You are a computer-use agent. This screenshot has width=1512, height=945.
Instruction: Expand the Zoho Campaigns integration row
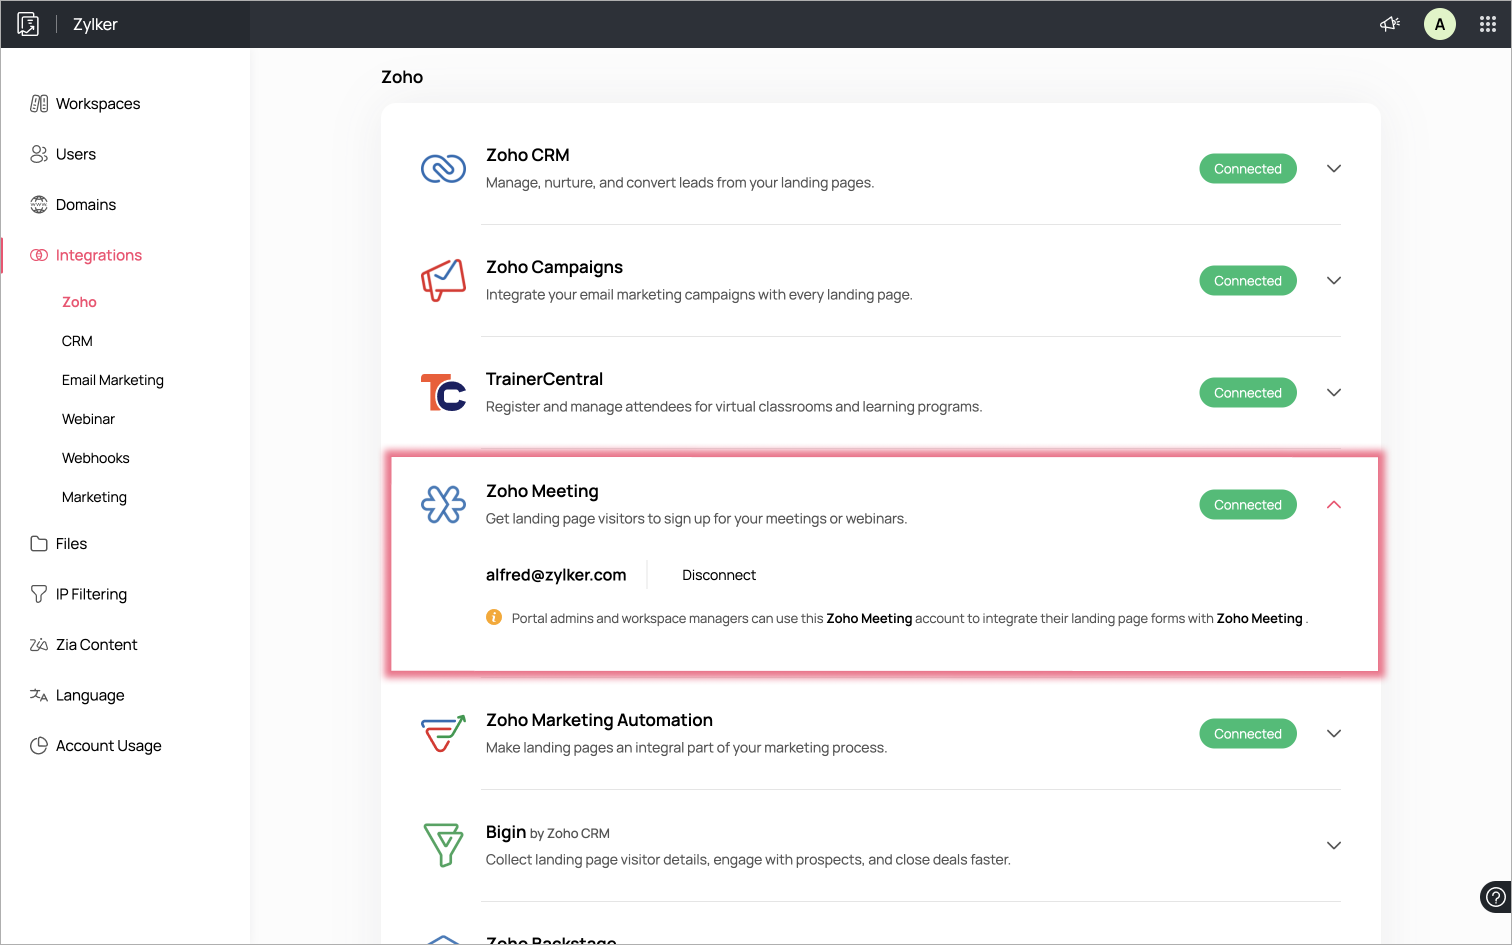pos(1333,280)
